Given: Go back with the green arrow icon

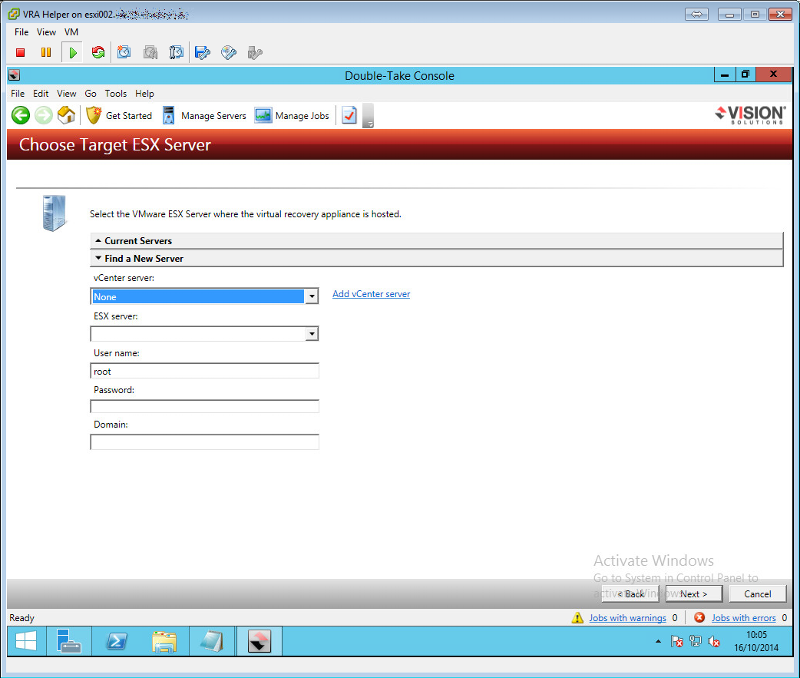Looking at the screenshot, I should coord(21,115).
